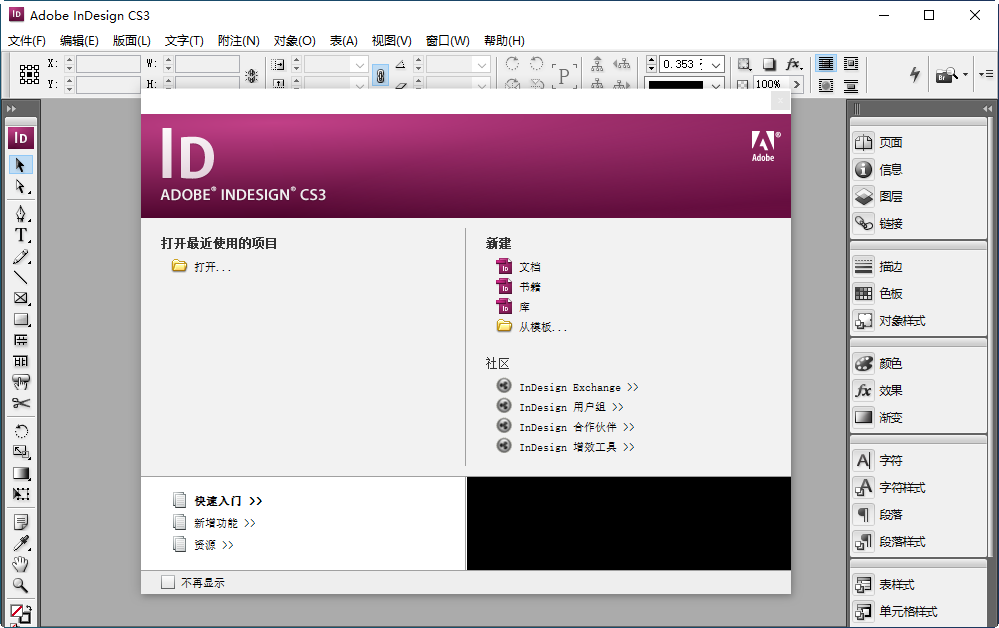Select the Free Transform tool
Viewport: 999px width, 628px height.
point(20,494)
